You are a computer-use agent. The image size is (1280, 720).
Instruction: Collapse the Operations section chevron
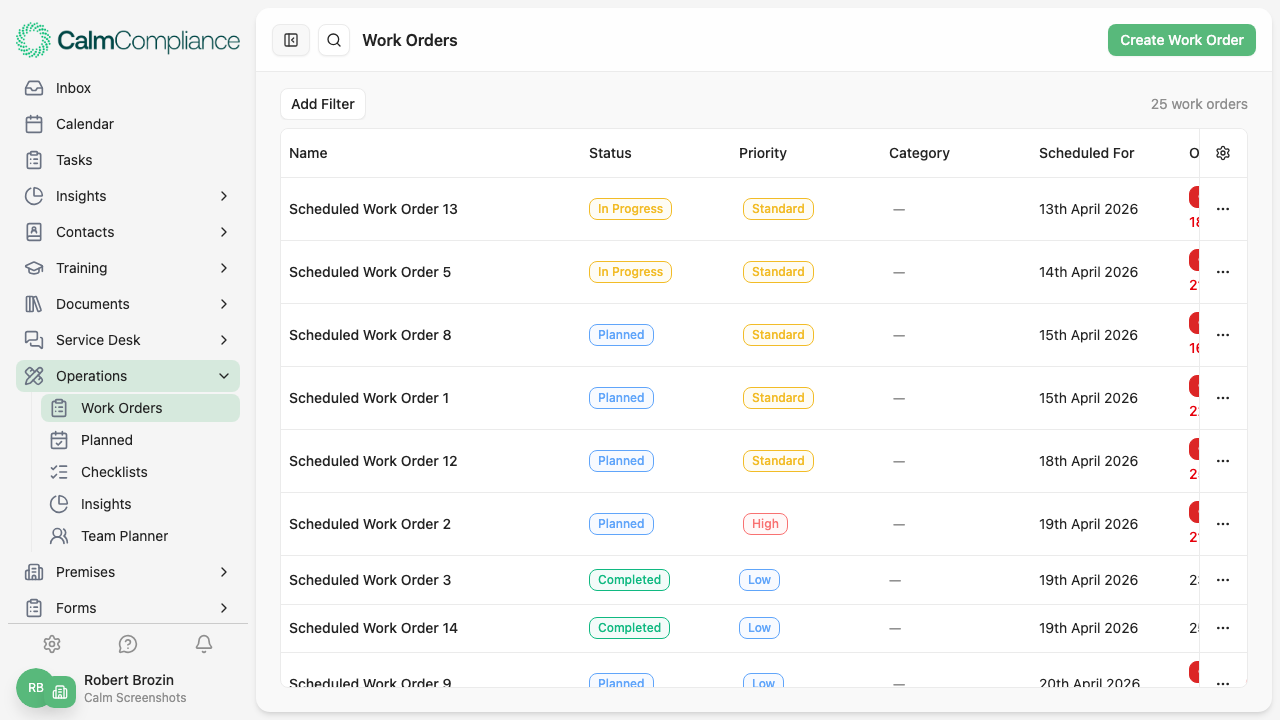[x=224, y=376]
